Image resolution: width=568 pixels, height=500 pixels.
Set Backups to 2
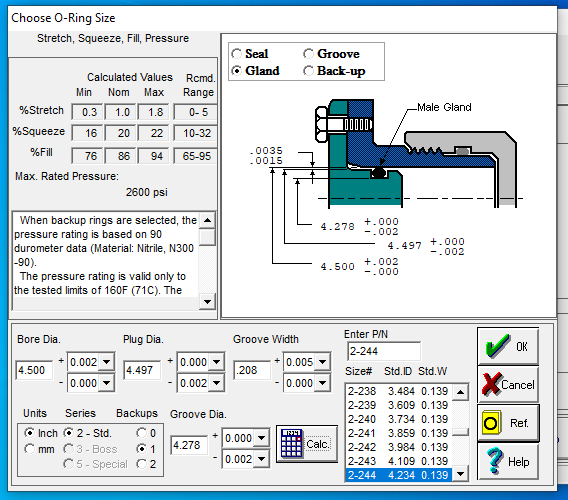click(x=141, y=464)
